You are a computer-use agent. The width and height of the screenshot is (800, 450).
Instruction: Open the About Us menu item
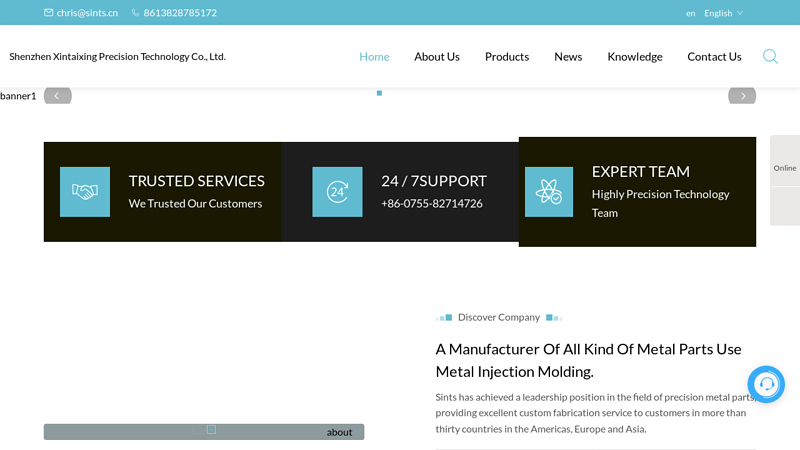(x=437, y=57)
